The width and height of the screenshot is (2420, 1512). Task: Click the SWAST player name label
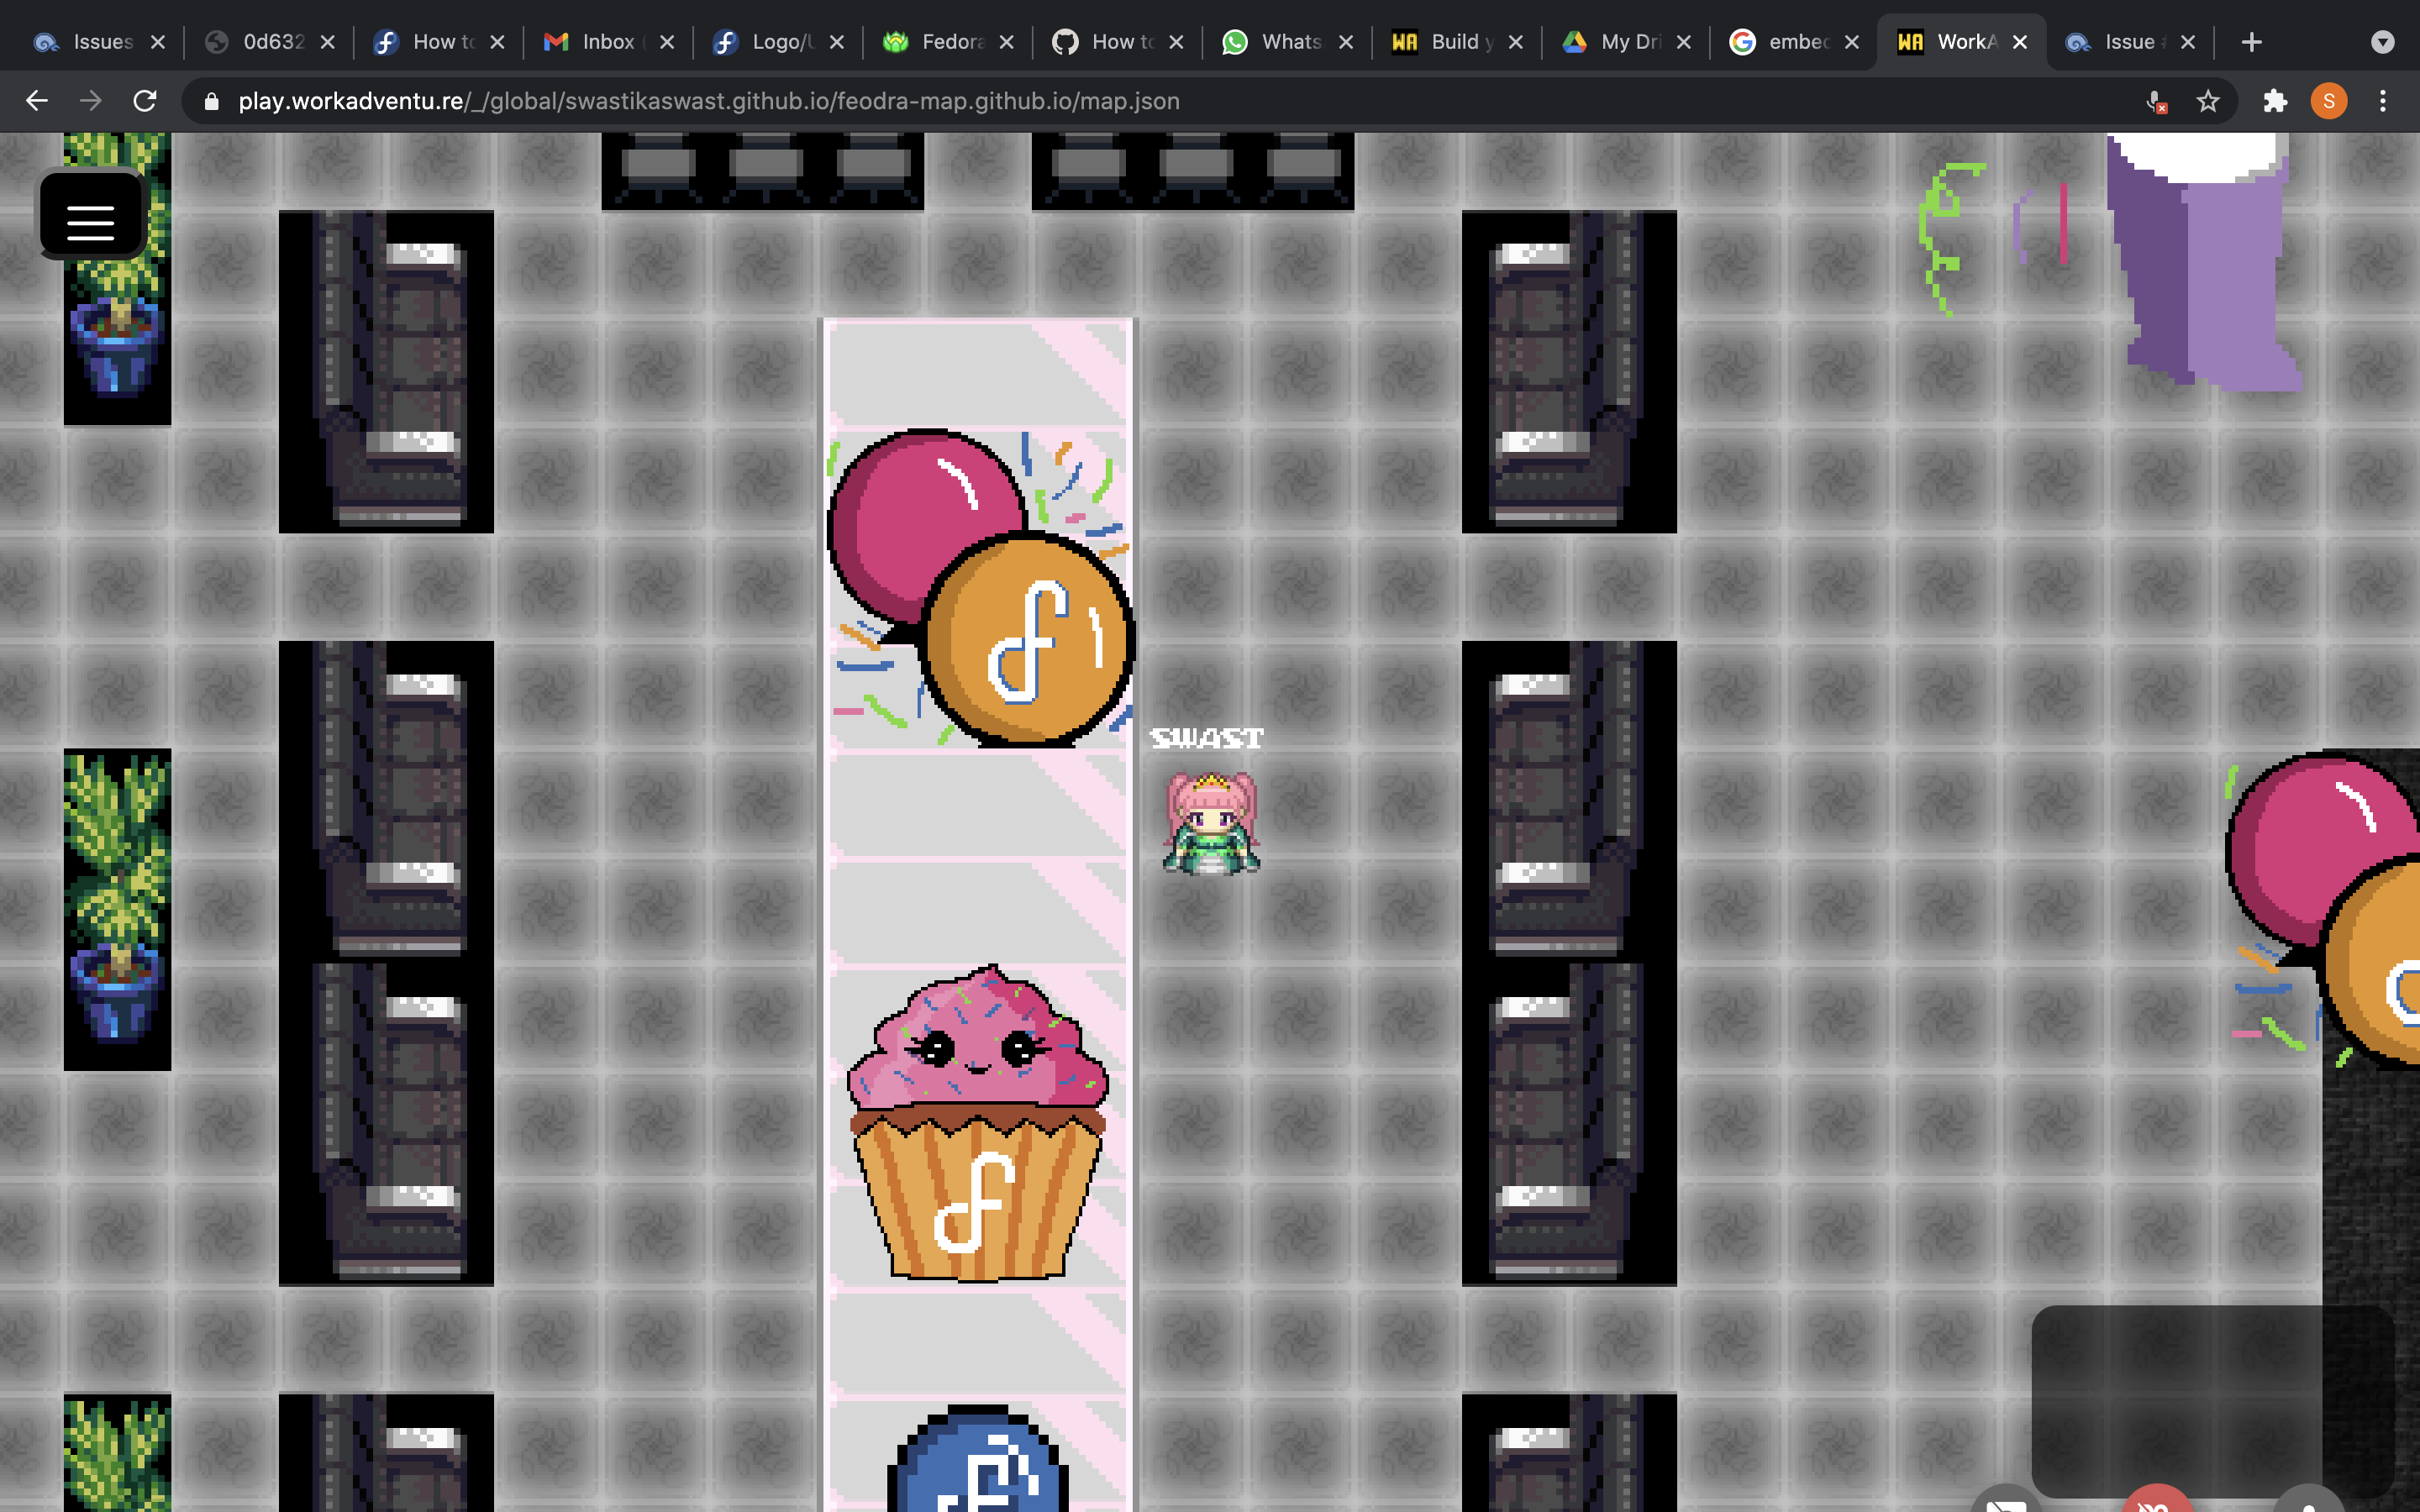coord(1207,738)
